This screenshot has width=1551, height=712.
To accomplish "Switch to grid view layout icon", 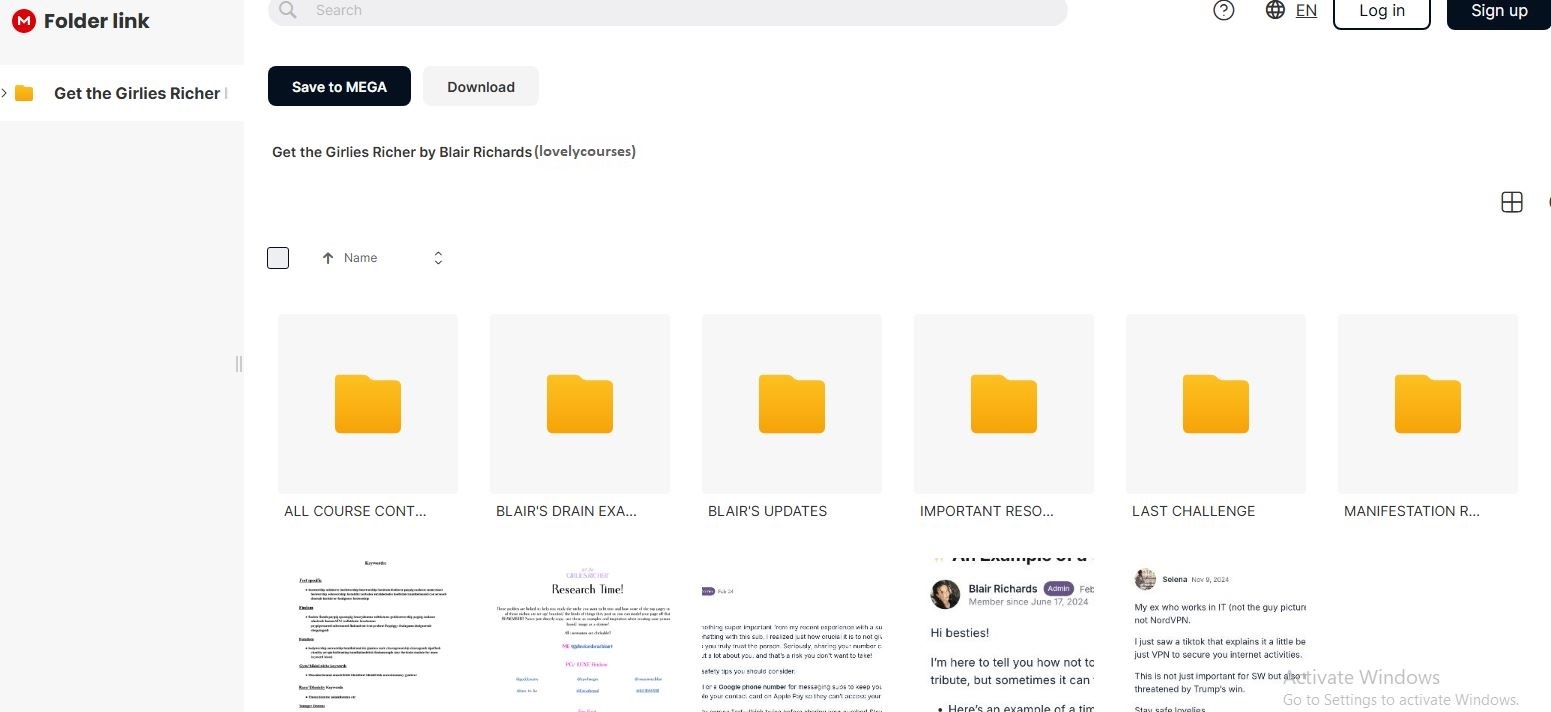I will click(x=1511, y=202).
